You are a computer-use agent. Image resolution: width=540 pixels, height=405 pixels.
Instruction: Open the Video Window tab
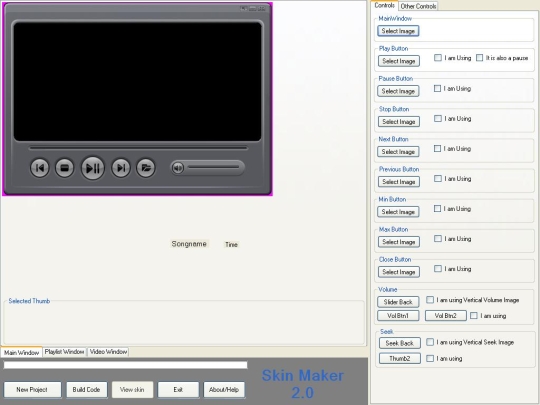point(108,352)
